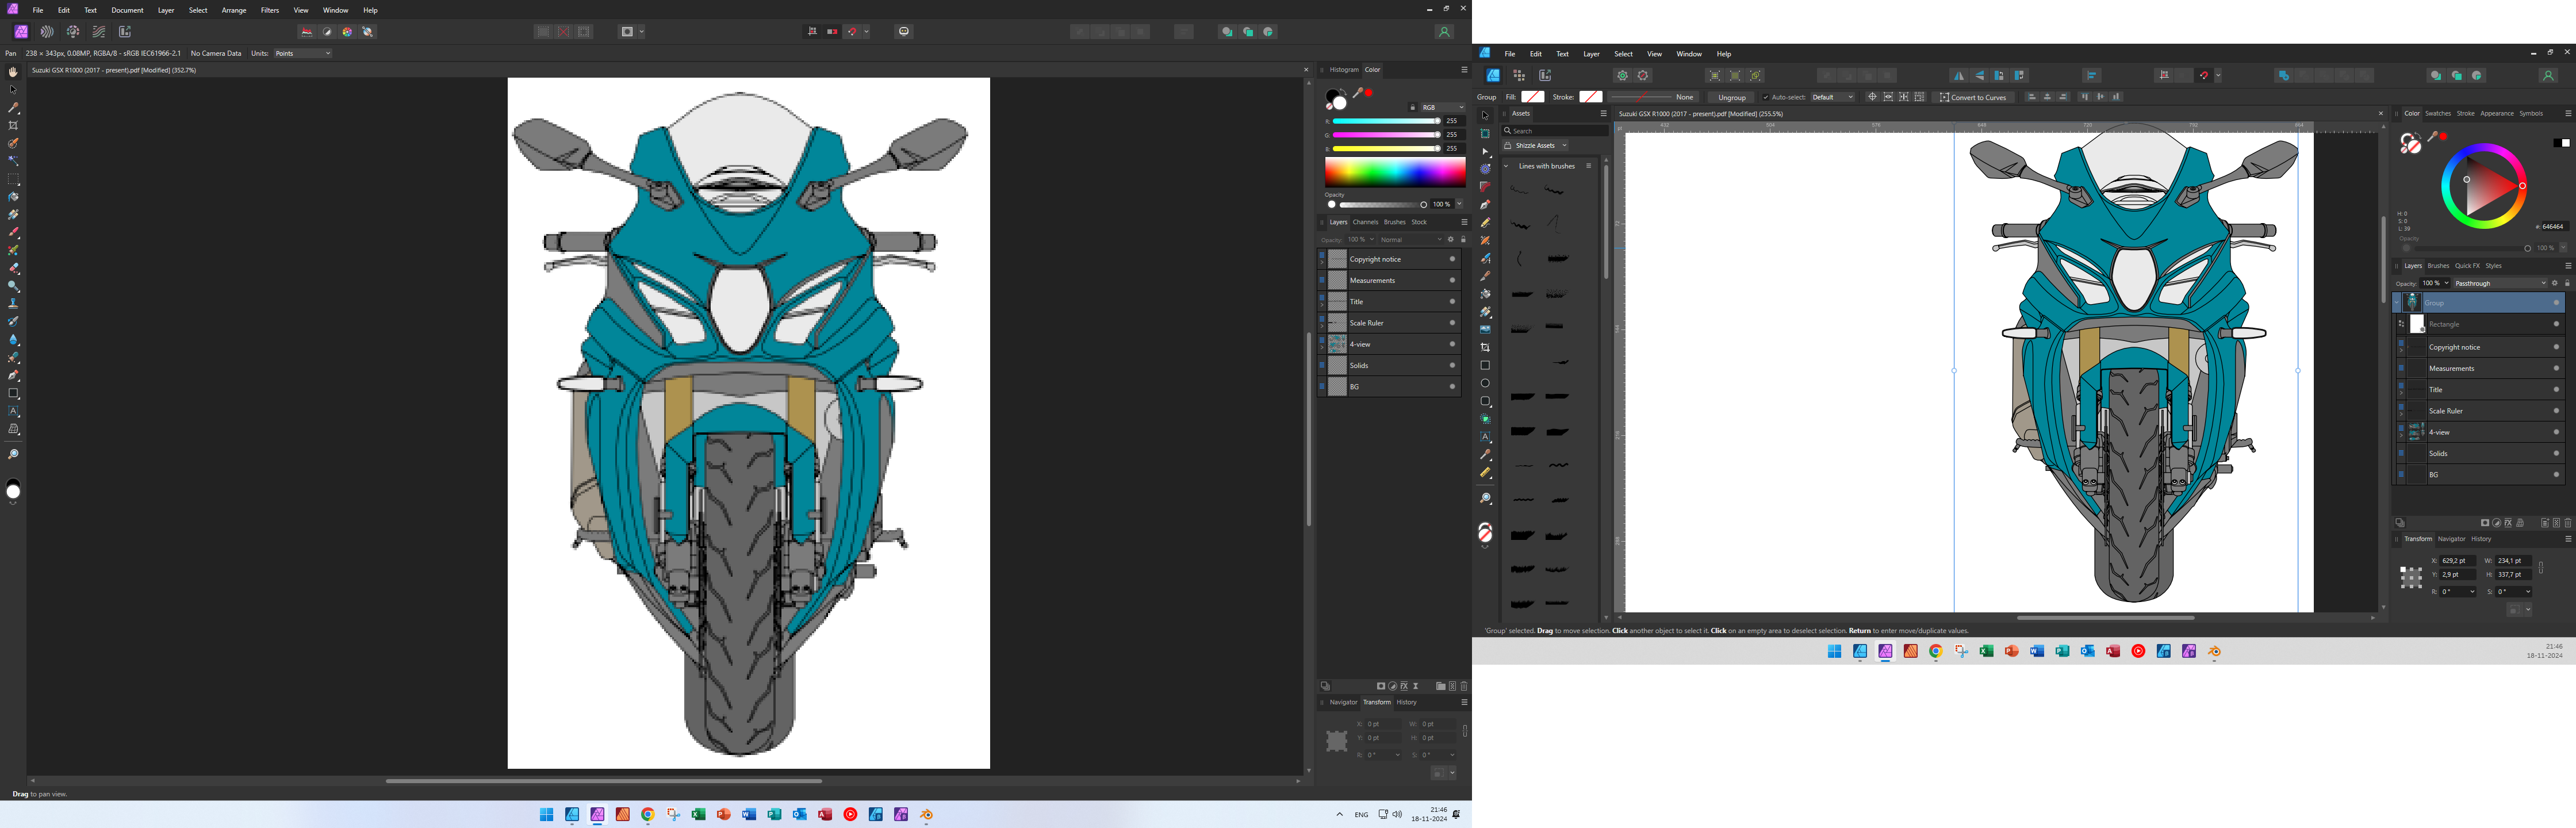Toggle visibility of BG layer in Photo
Viewport: 2576px width, 828px height.
tap(1452, 386)
